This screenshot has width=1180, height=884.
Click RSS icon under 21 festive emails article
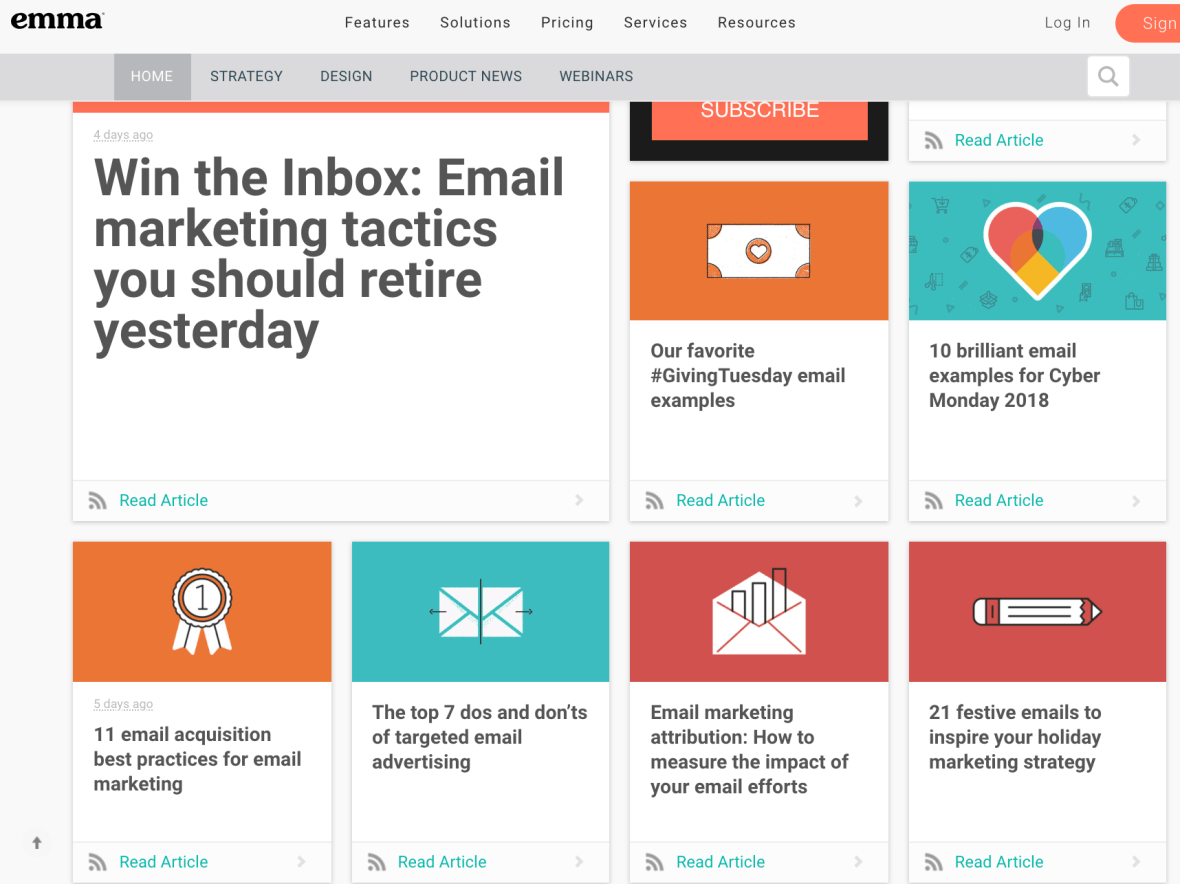coord(933,862)
